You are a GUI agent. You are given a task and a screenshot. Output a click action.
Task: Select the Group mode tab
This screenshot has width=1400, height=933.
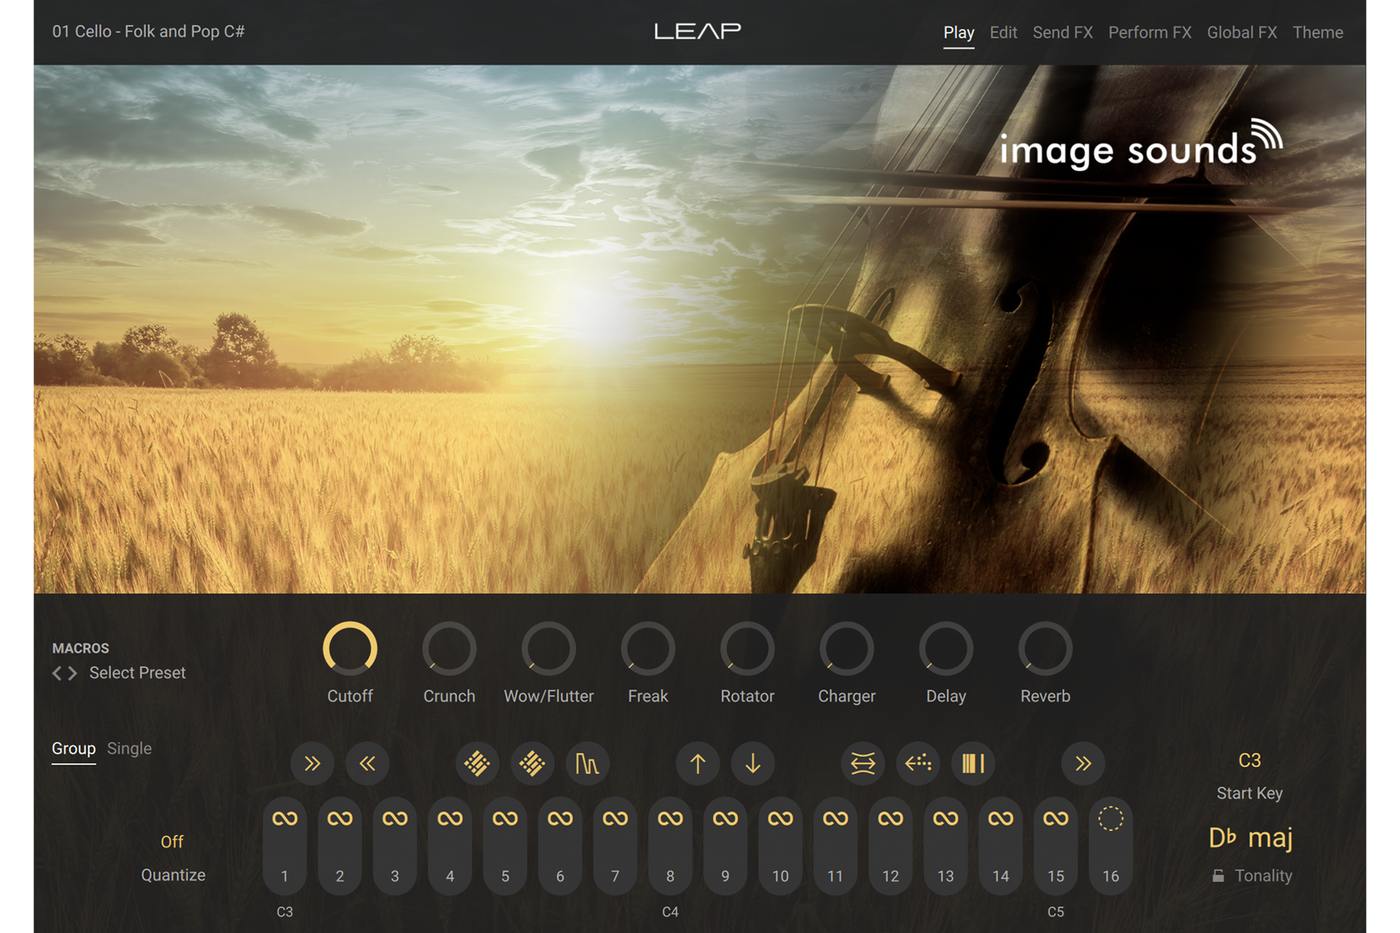(73, 748)
